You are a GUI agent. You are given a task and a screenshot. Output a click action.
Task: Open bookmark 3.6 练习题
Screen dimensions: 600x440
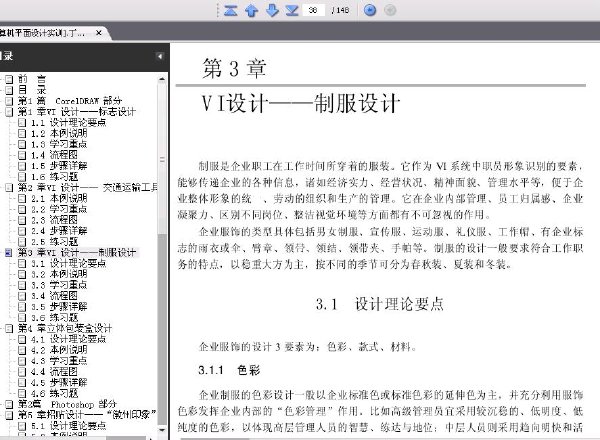pos(54,318)
